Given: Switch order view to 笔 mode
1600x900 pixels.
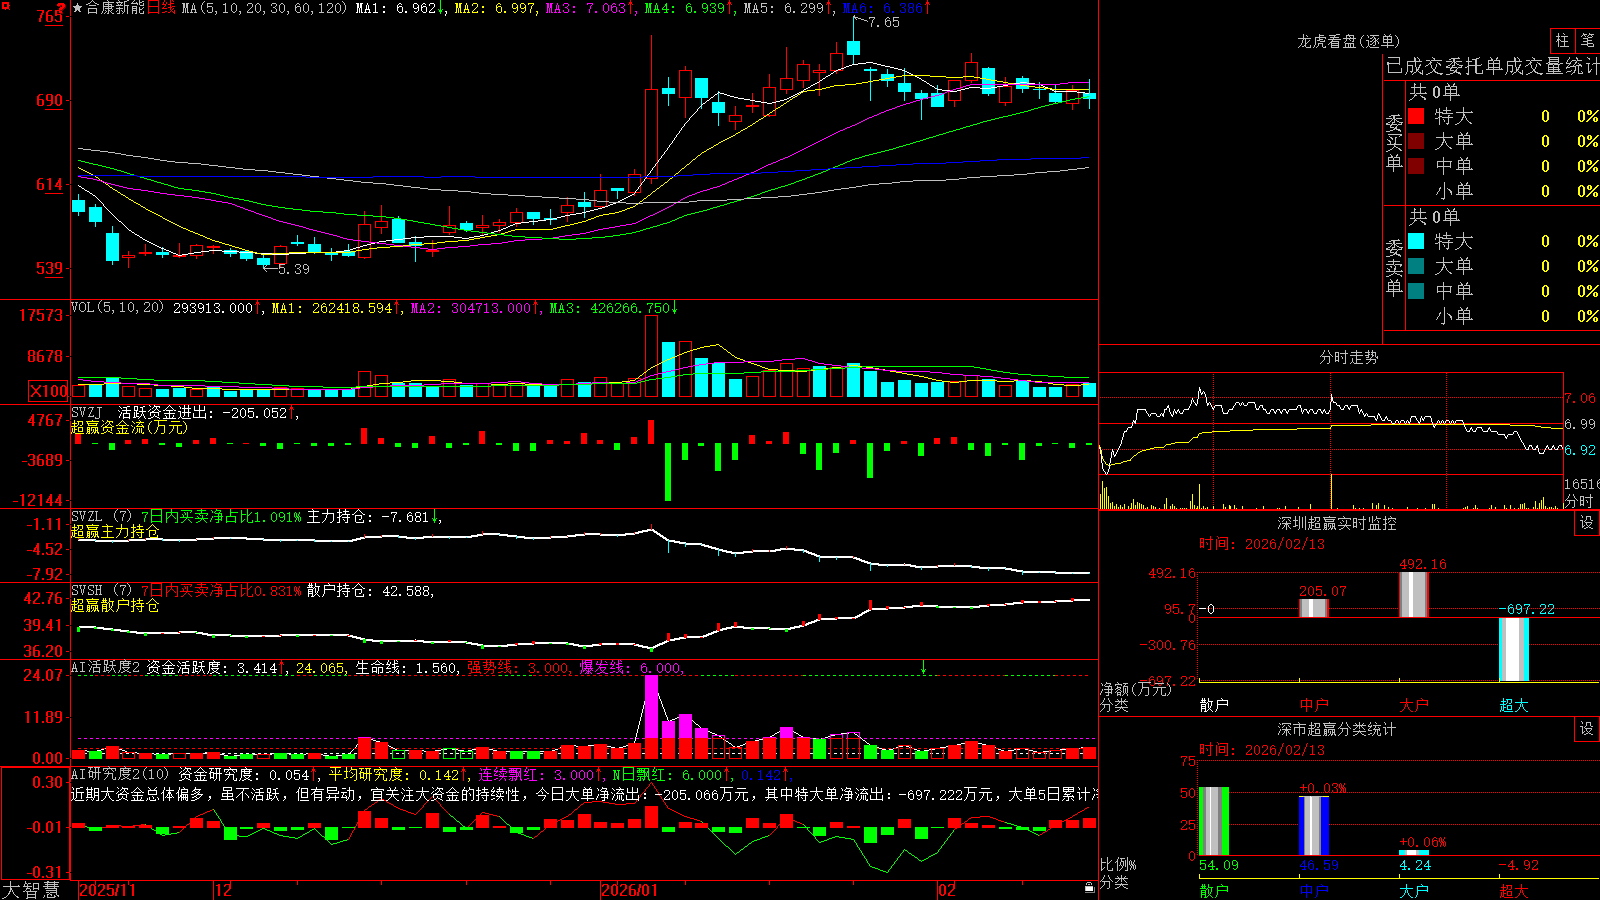Looking at the screenshot, I should click(x=1587, y=40).
